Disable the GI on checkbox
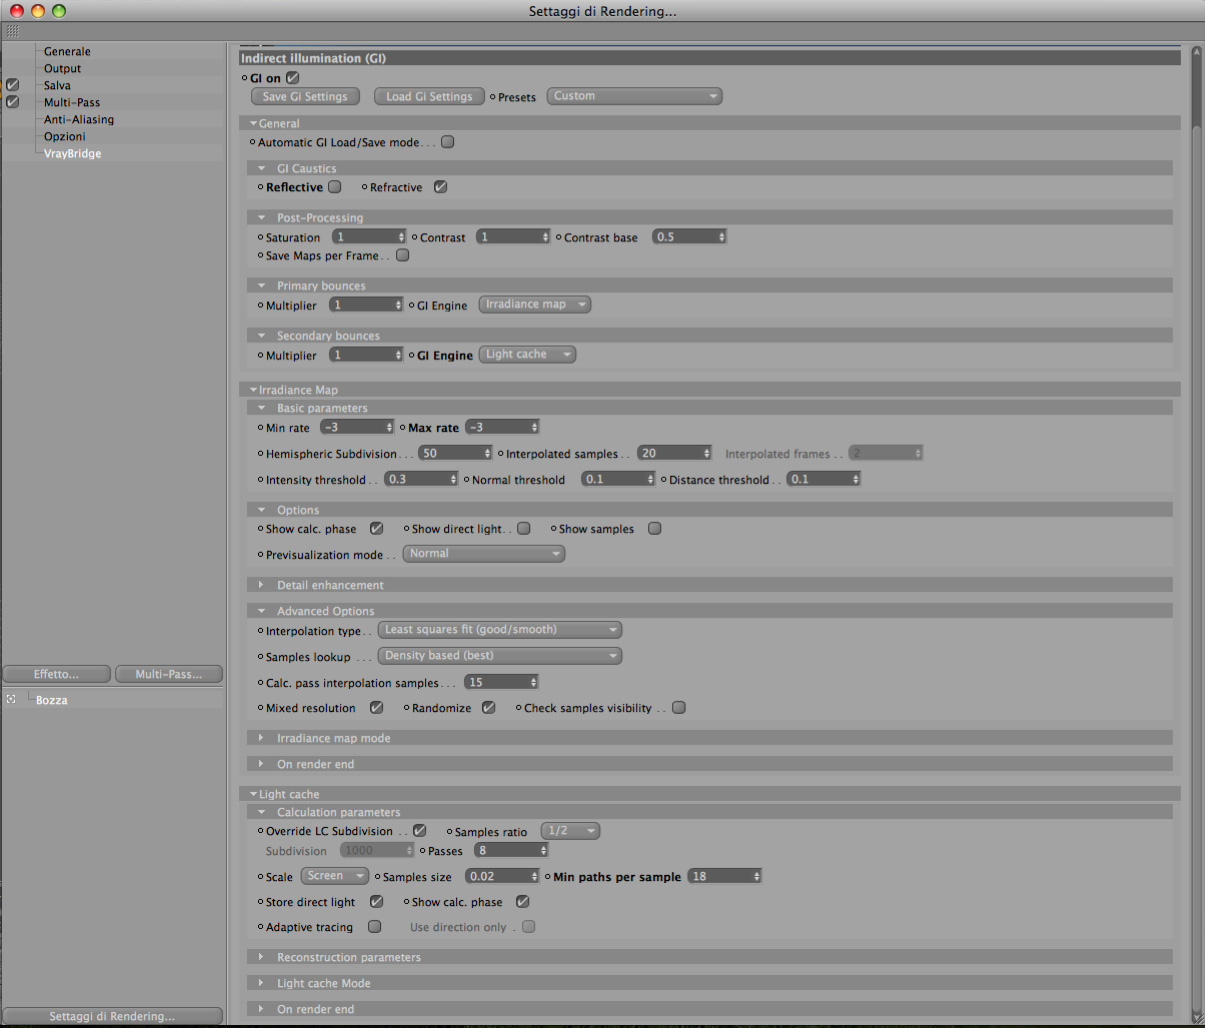 (293, 78)
